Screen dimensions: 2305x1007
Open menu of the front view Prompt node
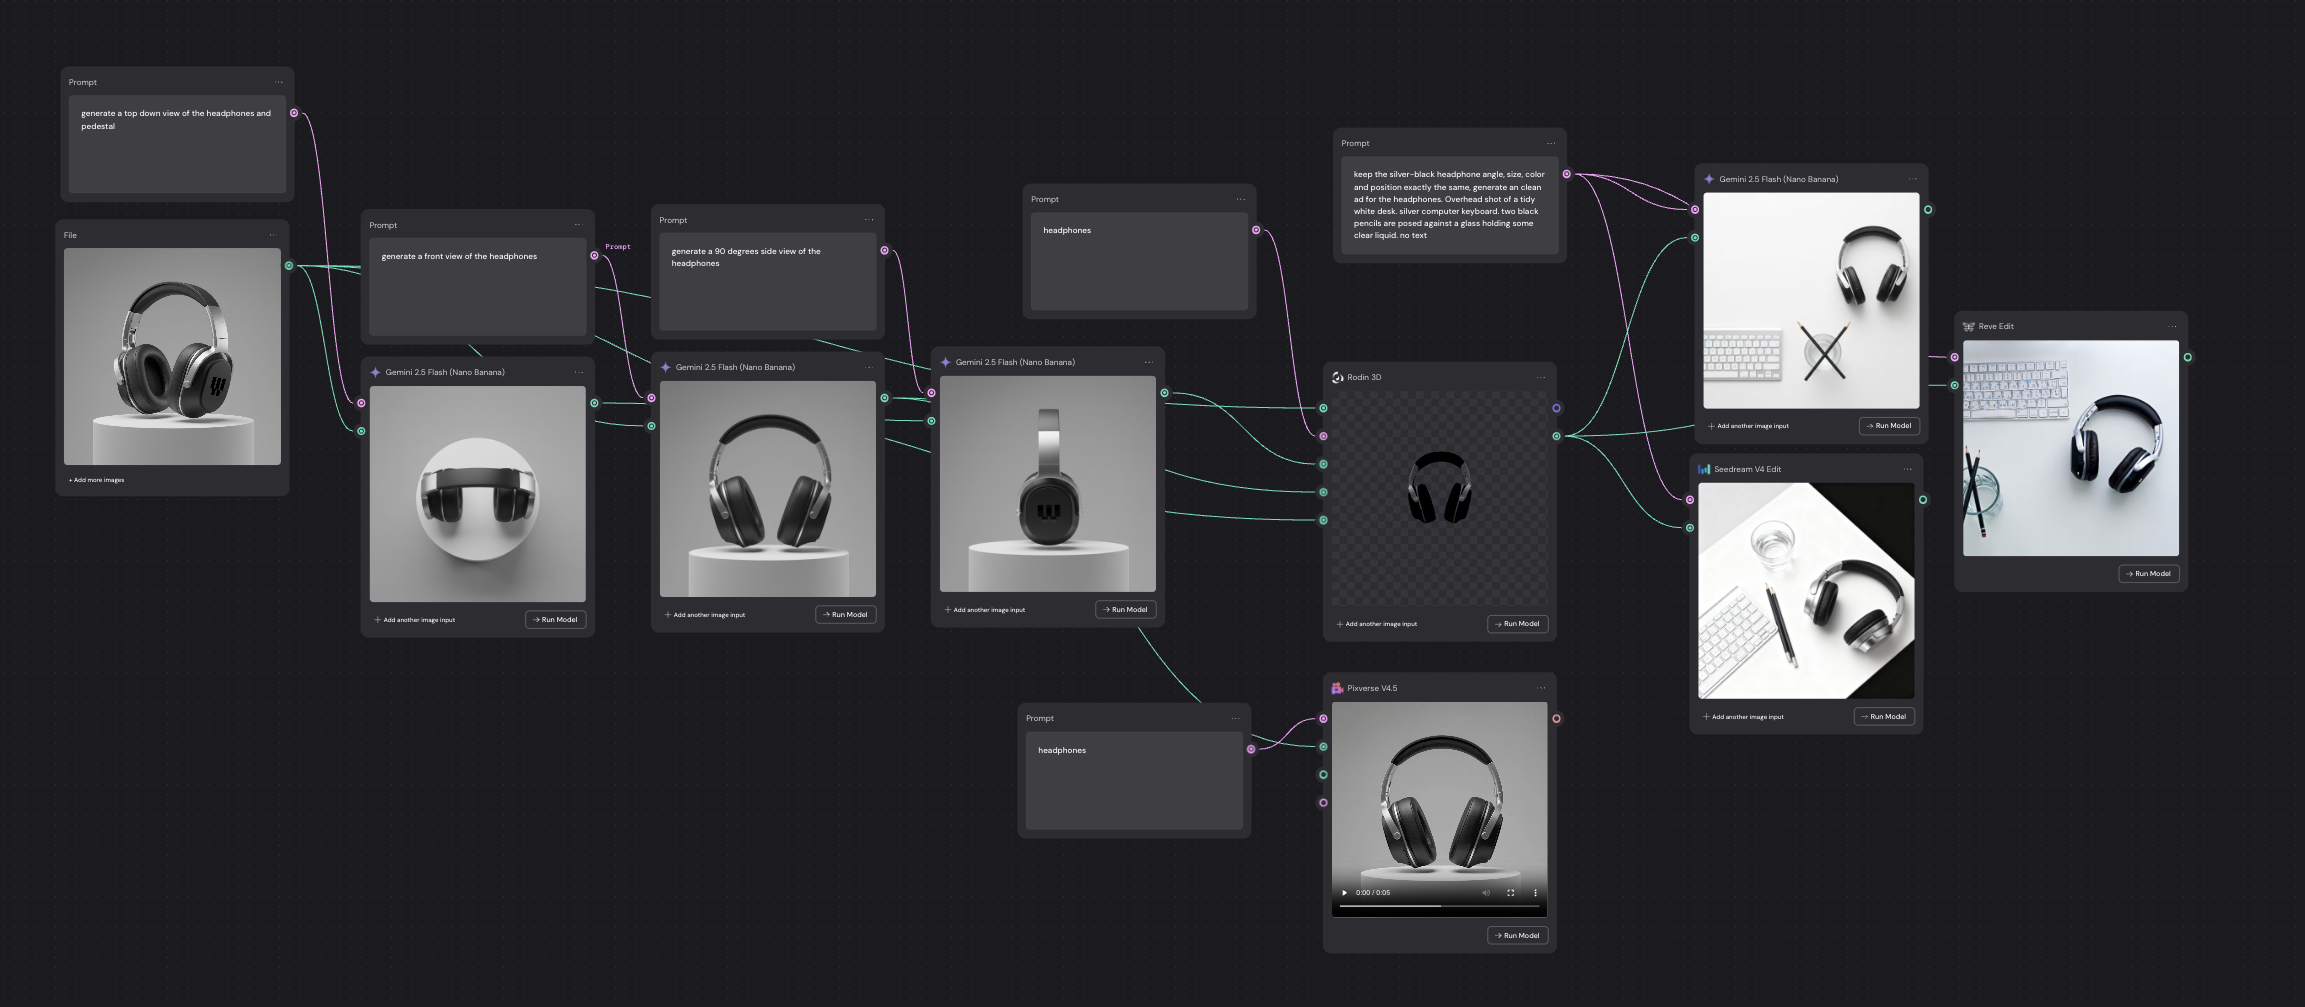[577, 225]
